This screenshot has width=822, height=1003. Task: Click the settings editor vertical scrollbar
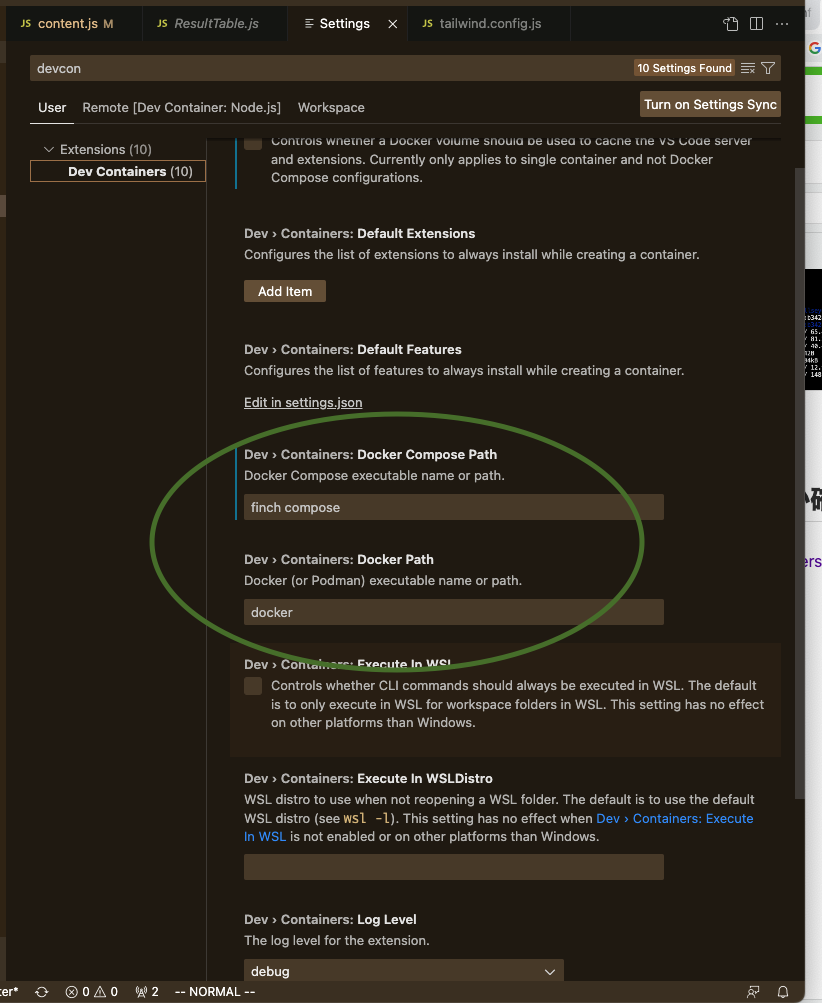[799, 483]
